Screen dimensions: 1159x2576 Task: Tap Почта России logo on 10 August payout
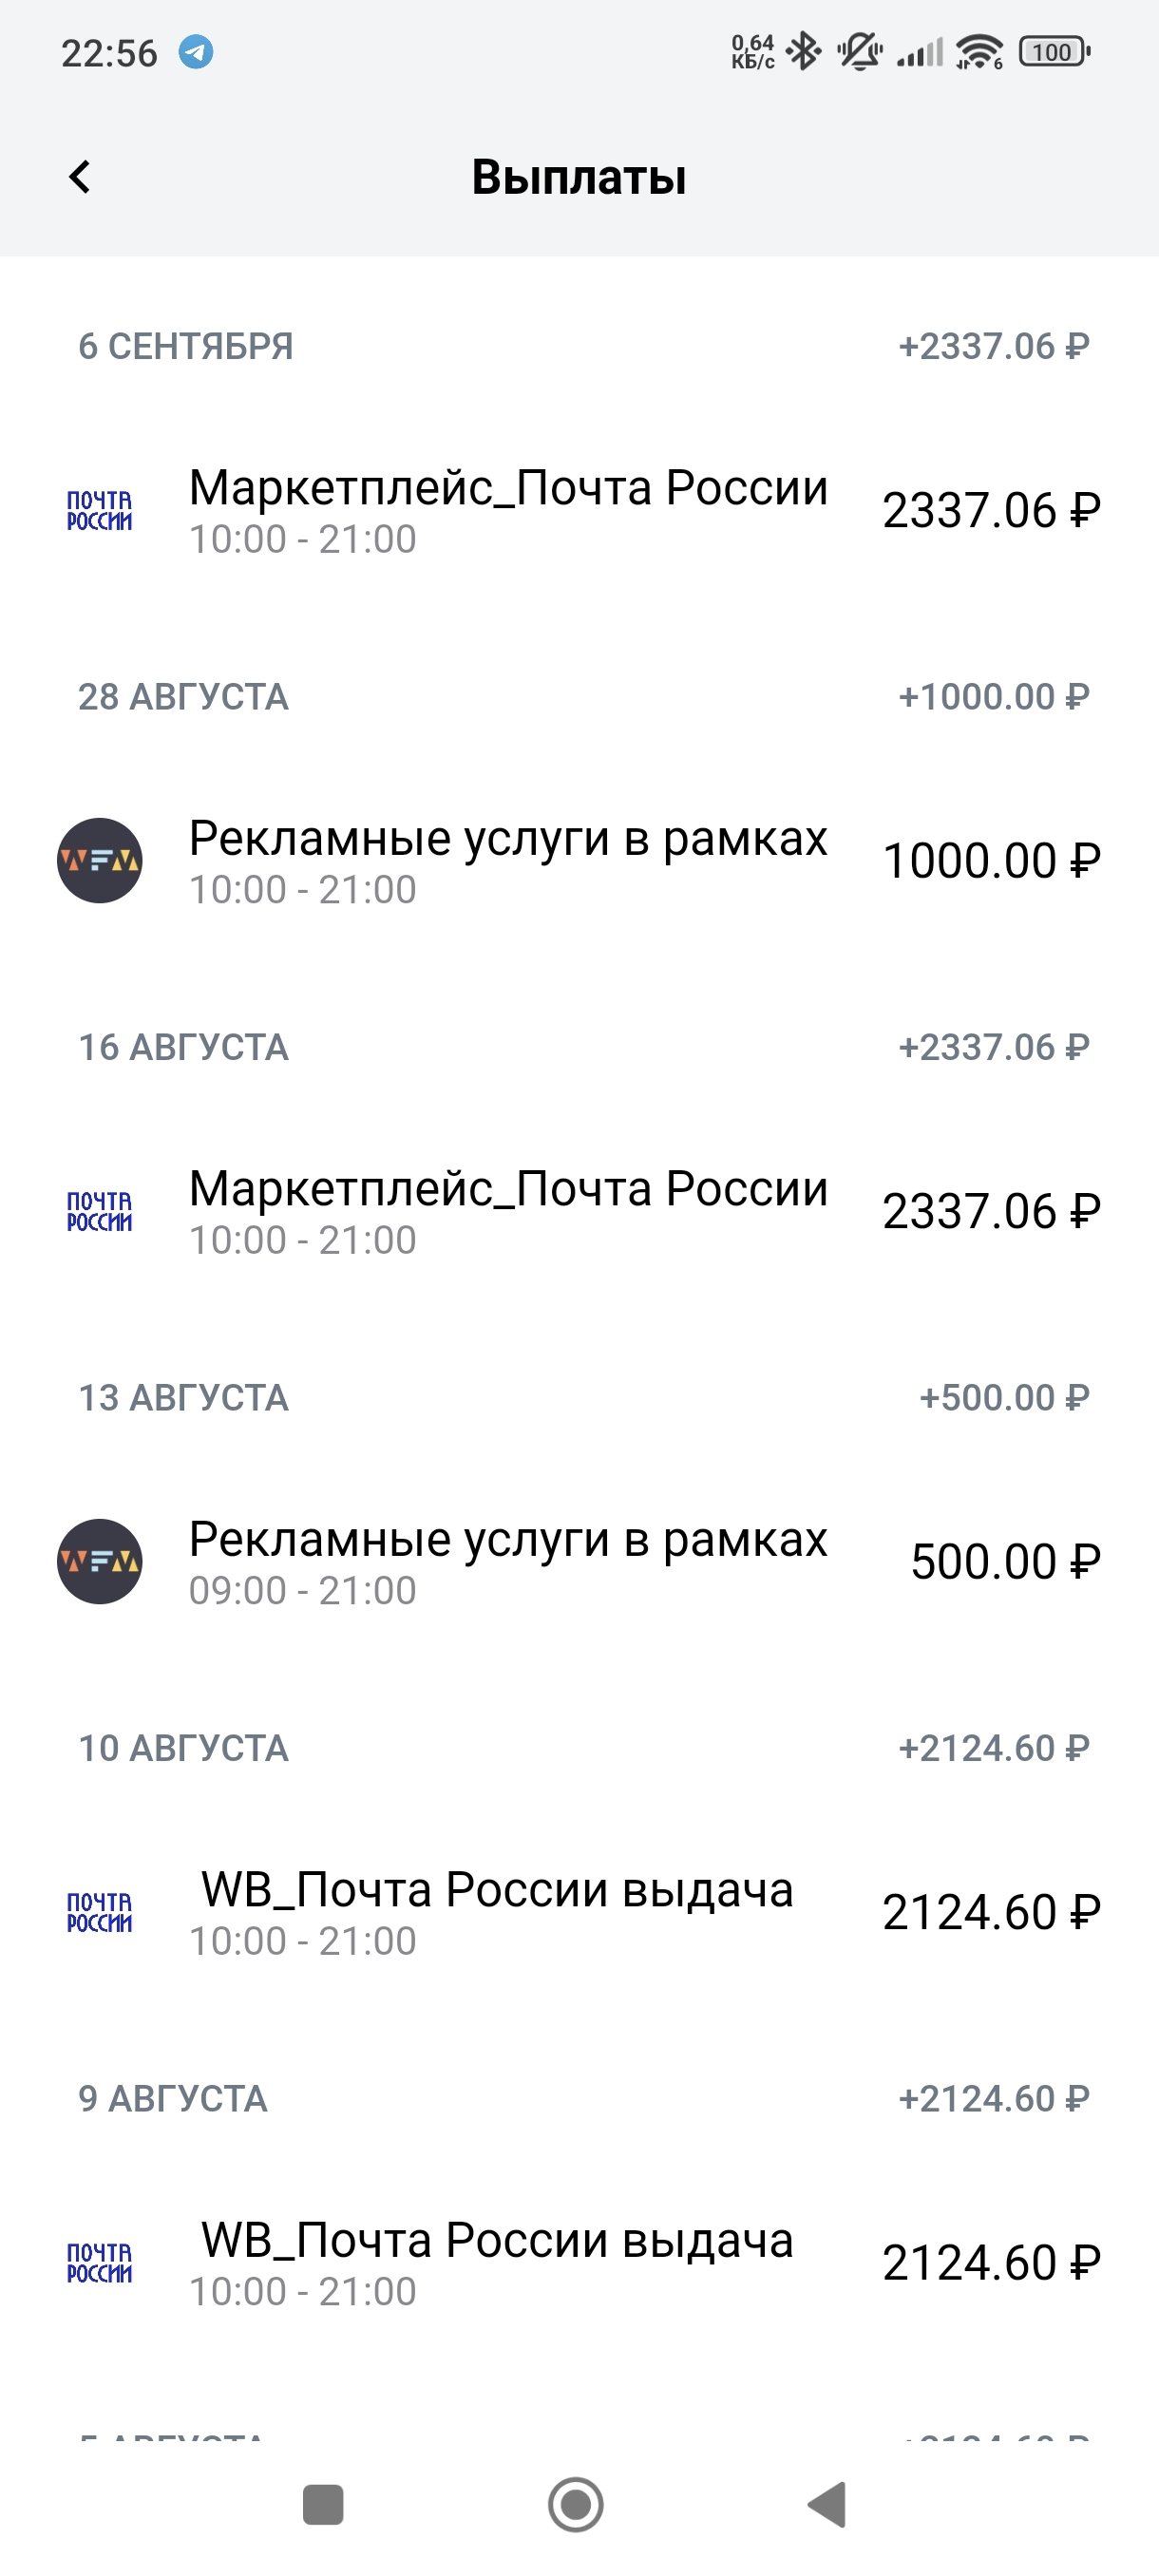[99, 1912]
